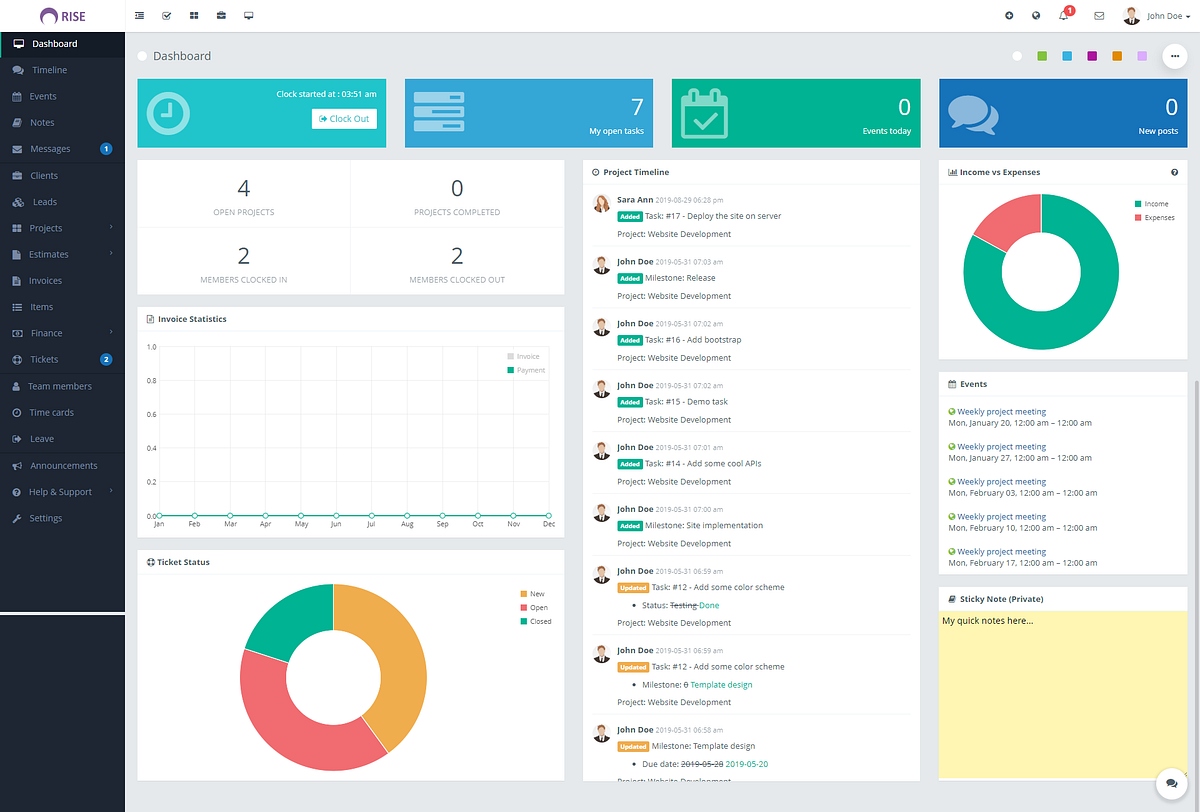The image size is (1200, 812).
Task: Select the green dashboard color swatch
Action: point(1041,56)
